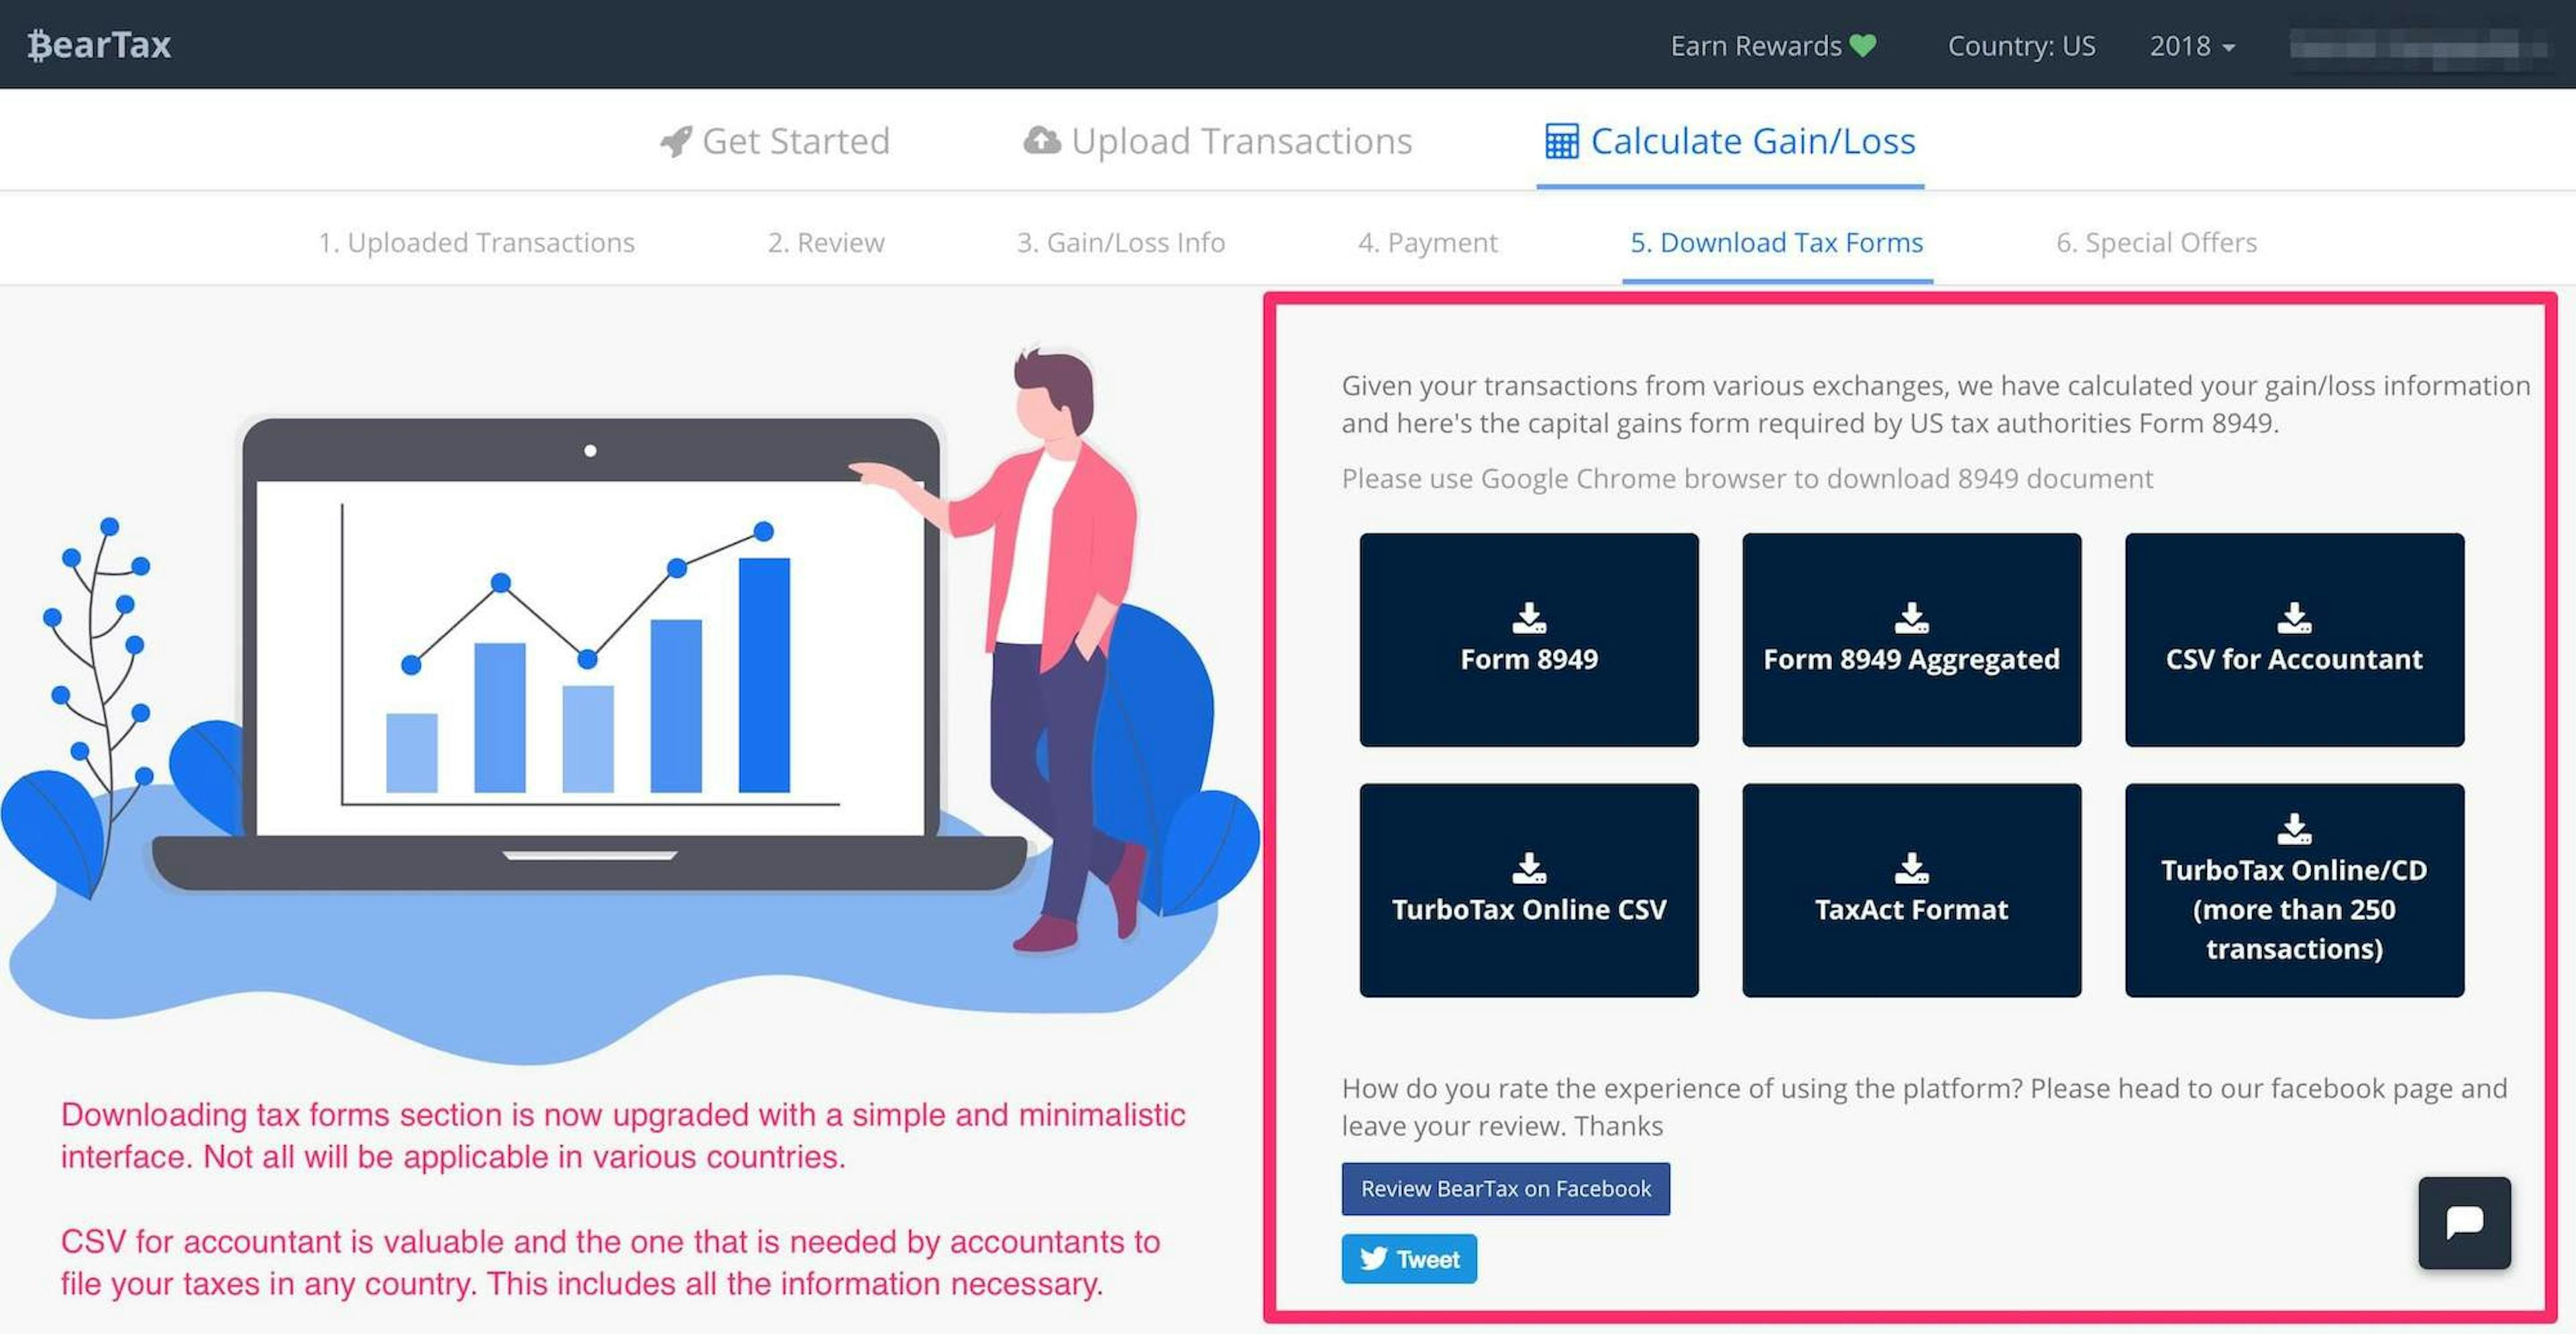The height and width of the screenshot is (1334, 2576).
Task: Go to step 4. Payment
Action: 1427,242
